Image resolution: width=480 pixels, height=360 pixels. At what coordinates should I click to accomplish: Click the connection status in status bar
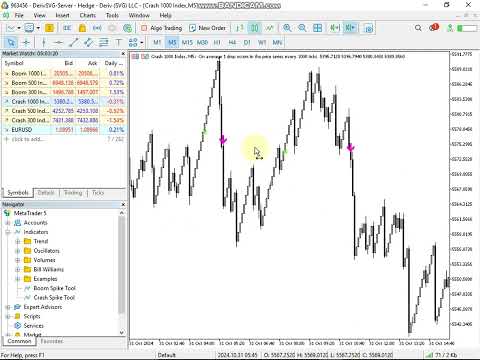pos(441,355)
